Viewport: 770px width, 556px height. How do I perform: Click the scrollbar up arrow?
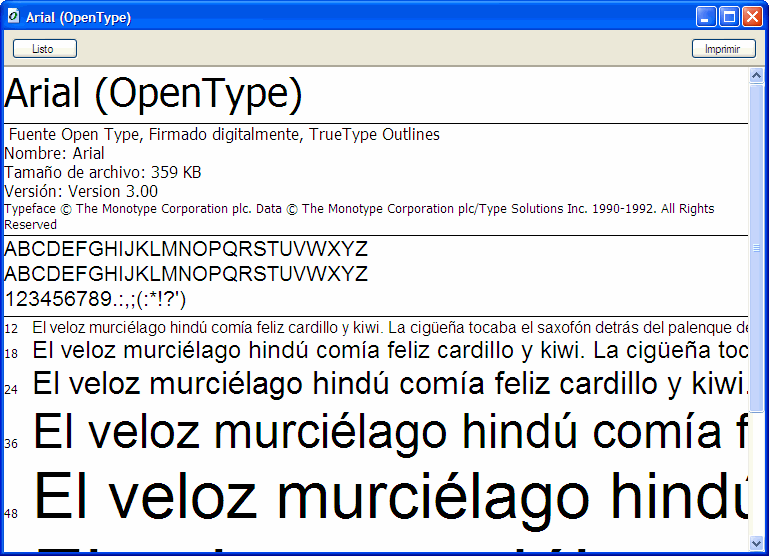756,75
